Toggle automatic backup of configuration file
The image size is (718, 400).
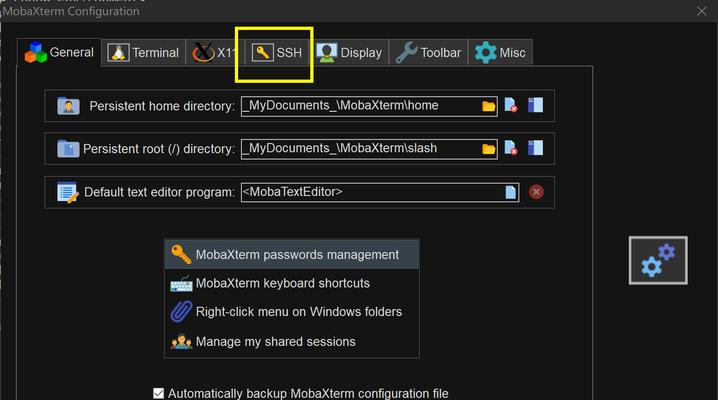click(x=158, y=394)
